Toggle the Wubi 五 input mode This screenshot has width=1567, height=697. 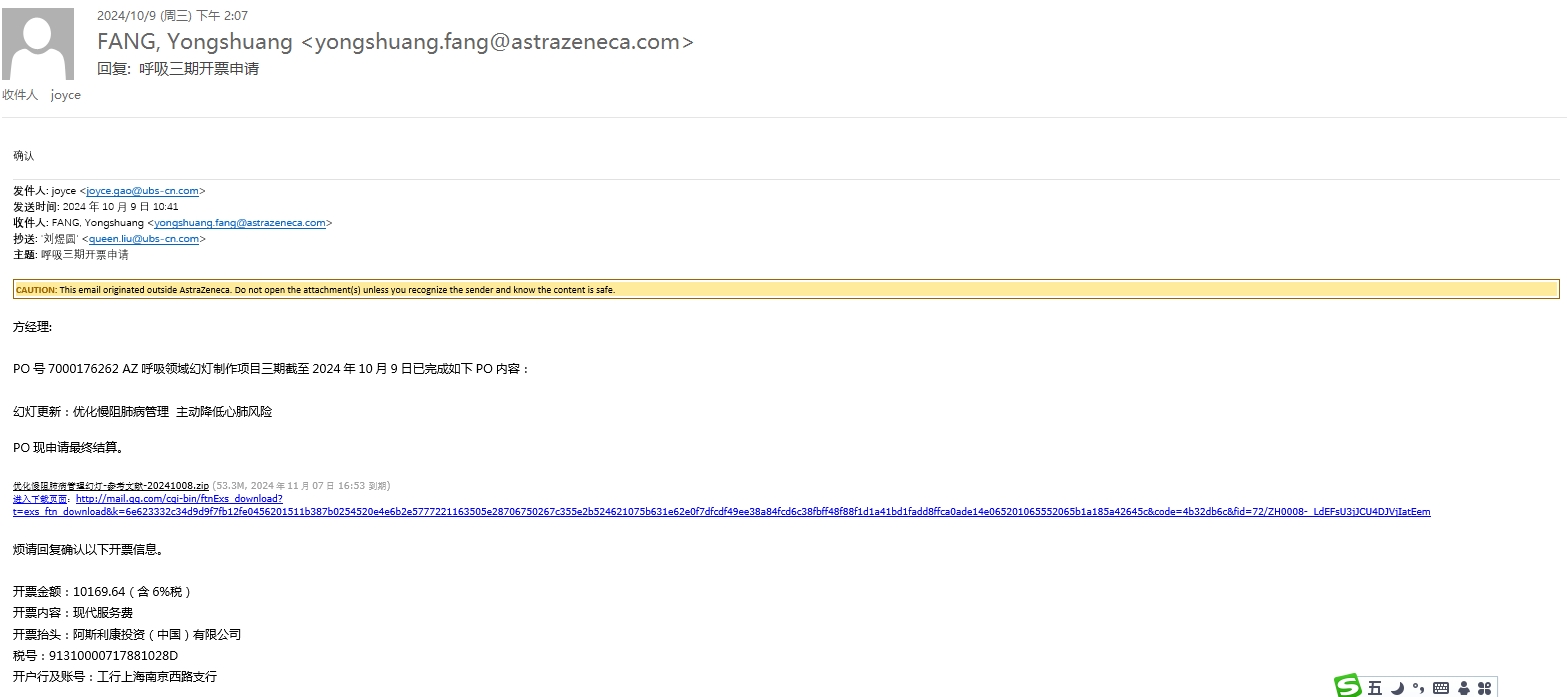(1375, 688)
